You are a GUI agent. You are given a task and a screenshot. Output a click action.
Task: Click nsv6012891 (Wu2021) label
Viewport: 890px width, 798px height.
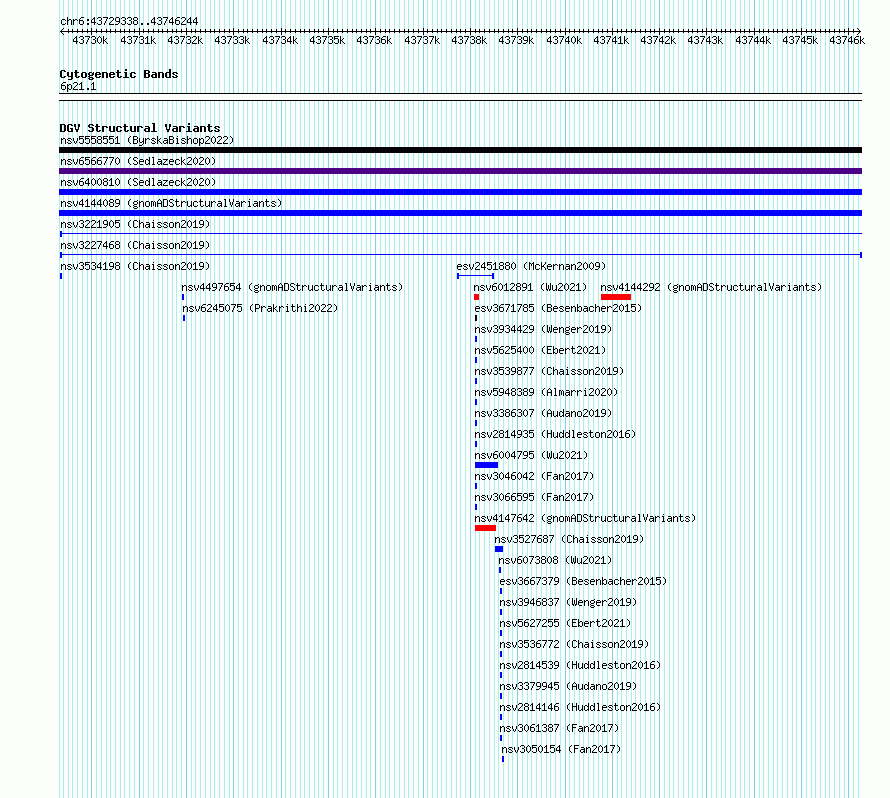(x=530, y=287)
